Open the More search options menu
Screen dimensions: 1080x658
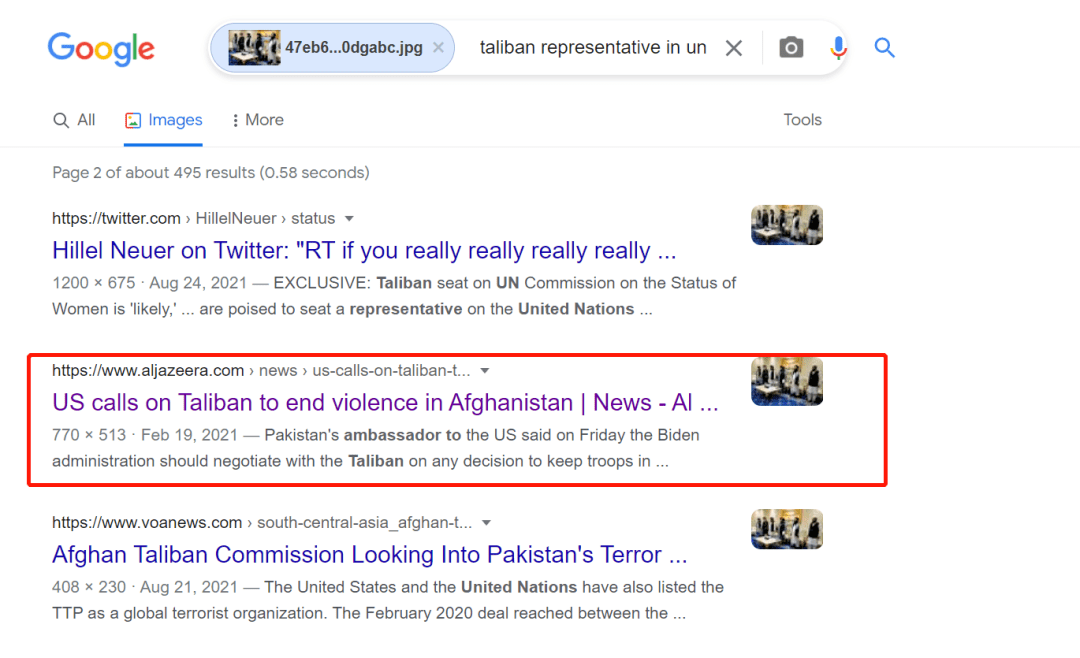click(257, 120)
